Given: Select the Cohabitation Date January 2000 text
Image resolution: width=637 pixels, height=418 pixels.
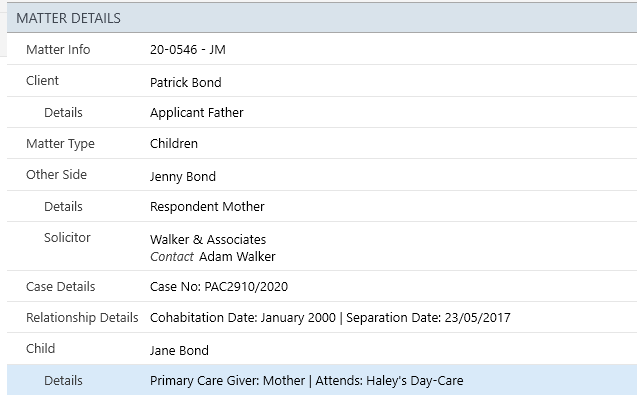Looking at the screenshot, I should 243,318.
